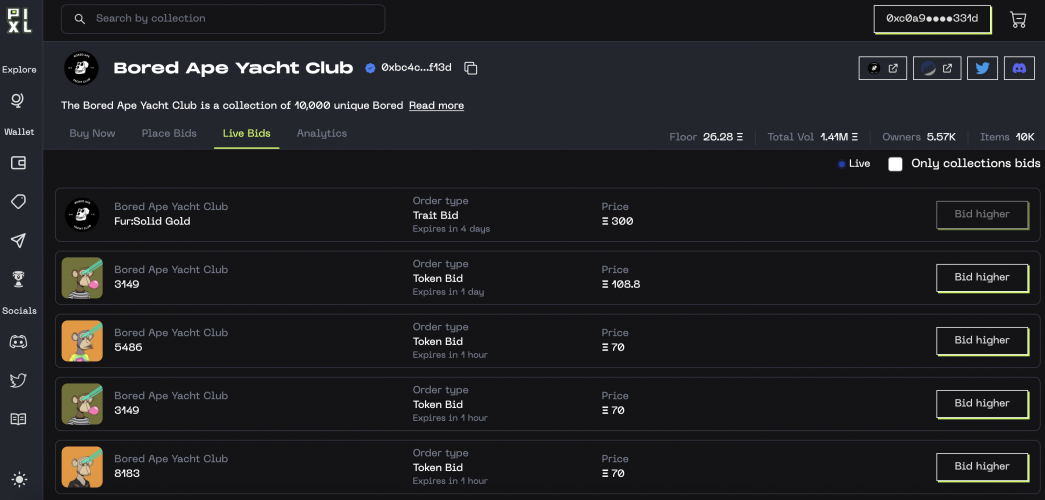Click the paper plane send icon
Screen dimensions: 1045x500
18,240
